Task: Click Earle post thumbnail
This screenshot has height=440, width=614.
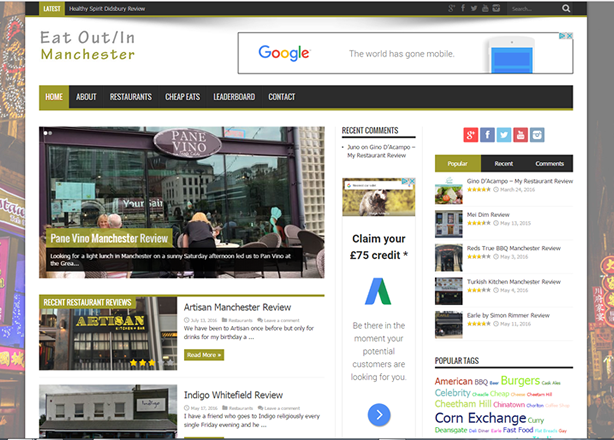Action: 449,325
